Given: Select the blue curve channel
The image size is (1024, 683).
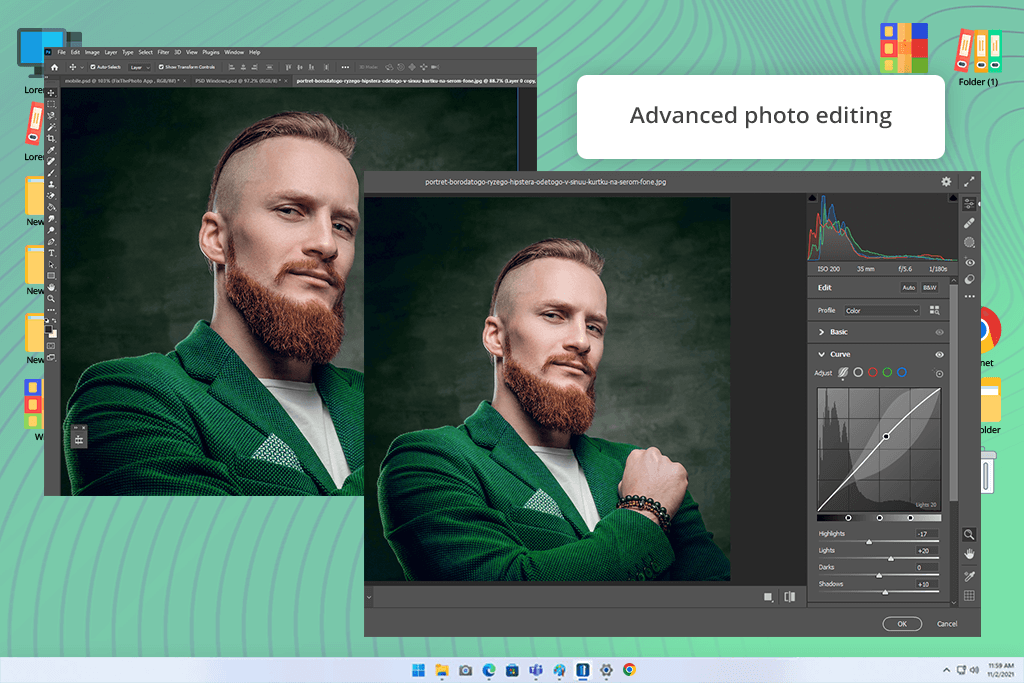Looking at the screenshot, I should [x=902, y=372].
